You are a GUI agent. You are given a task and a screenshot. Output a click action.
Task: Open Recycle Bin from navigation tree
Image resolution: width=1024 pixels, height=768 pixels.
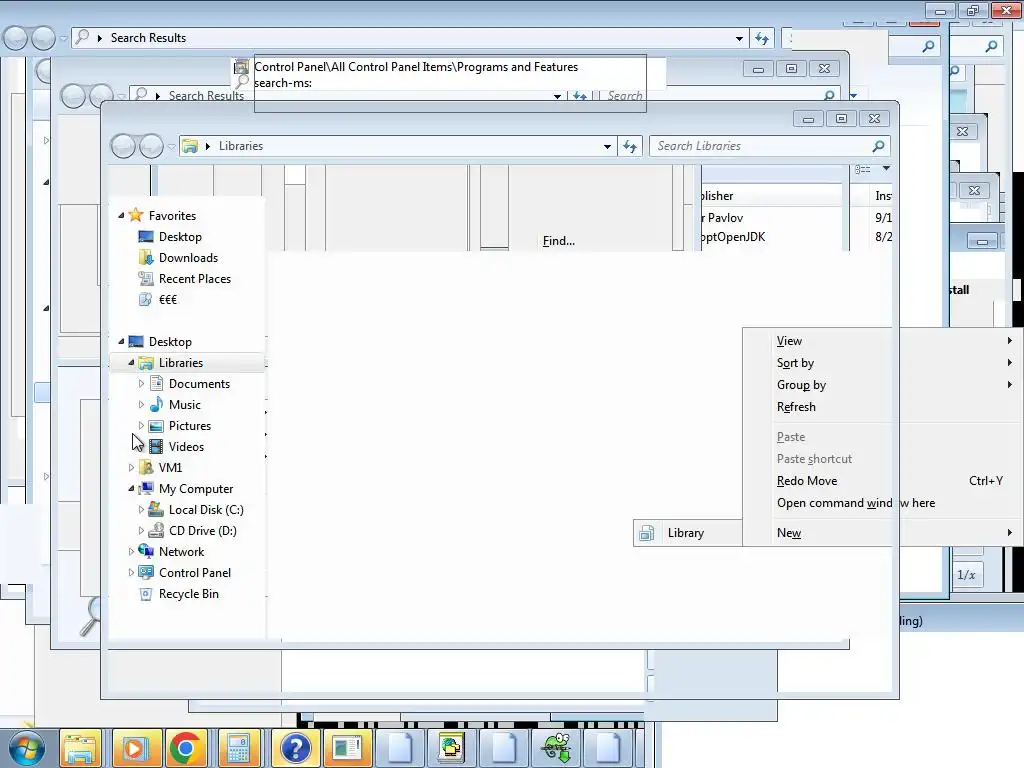pos(188,594)
